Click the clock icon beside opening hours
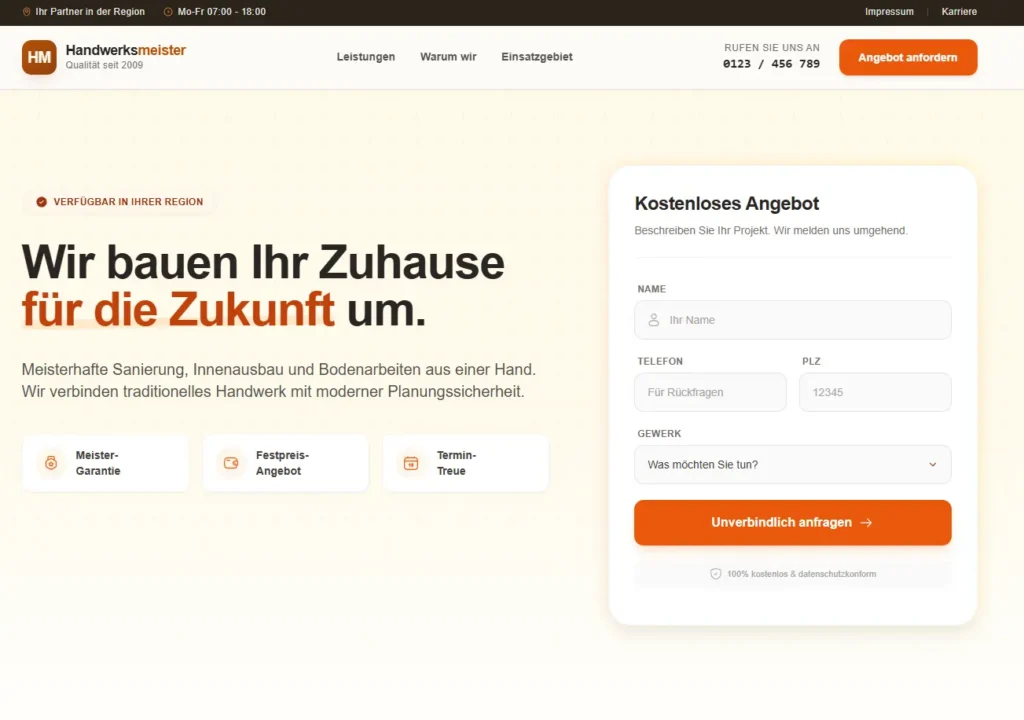Screen dimensions: 1024x720 [x=168, y=12]
